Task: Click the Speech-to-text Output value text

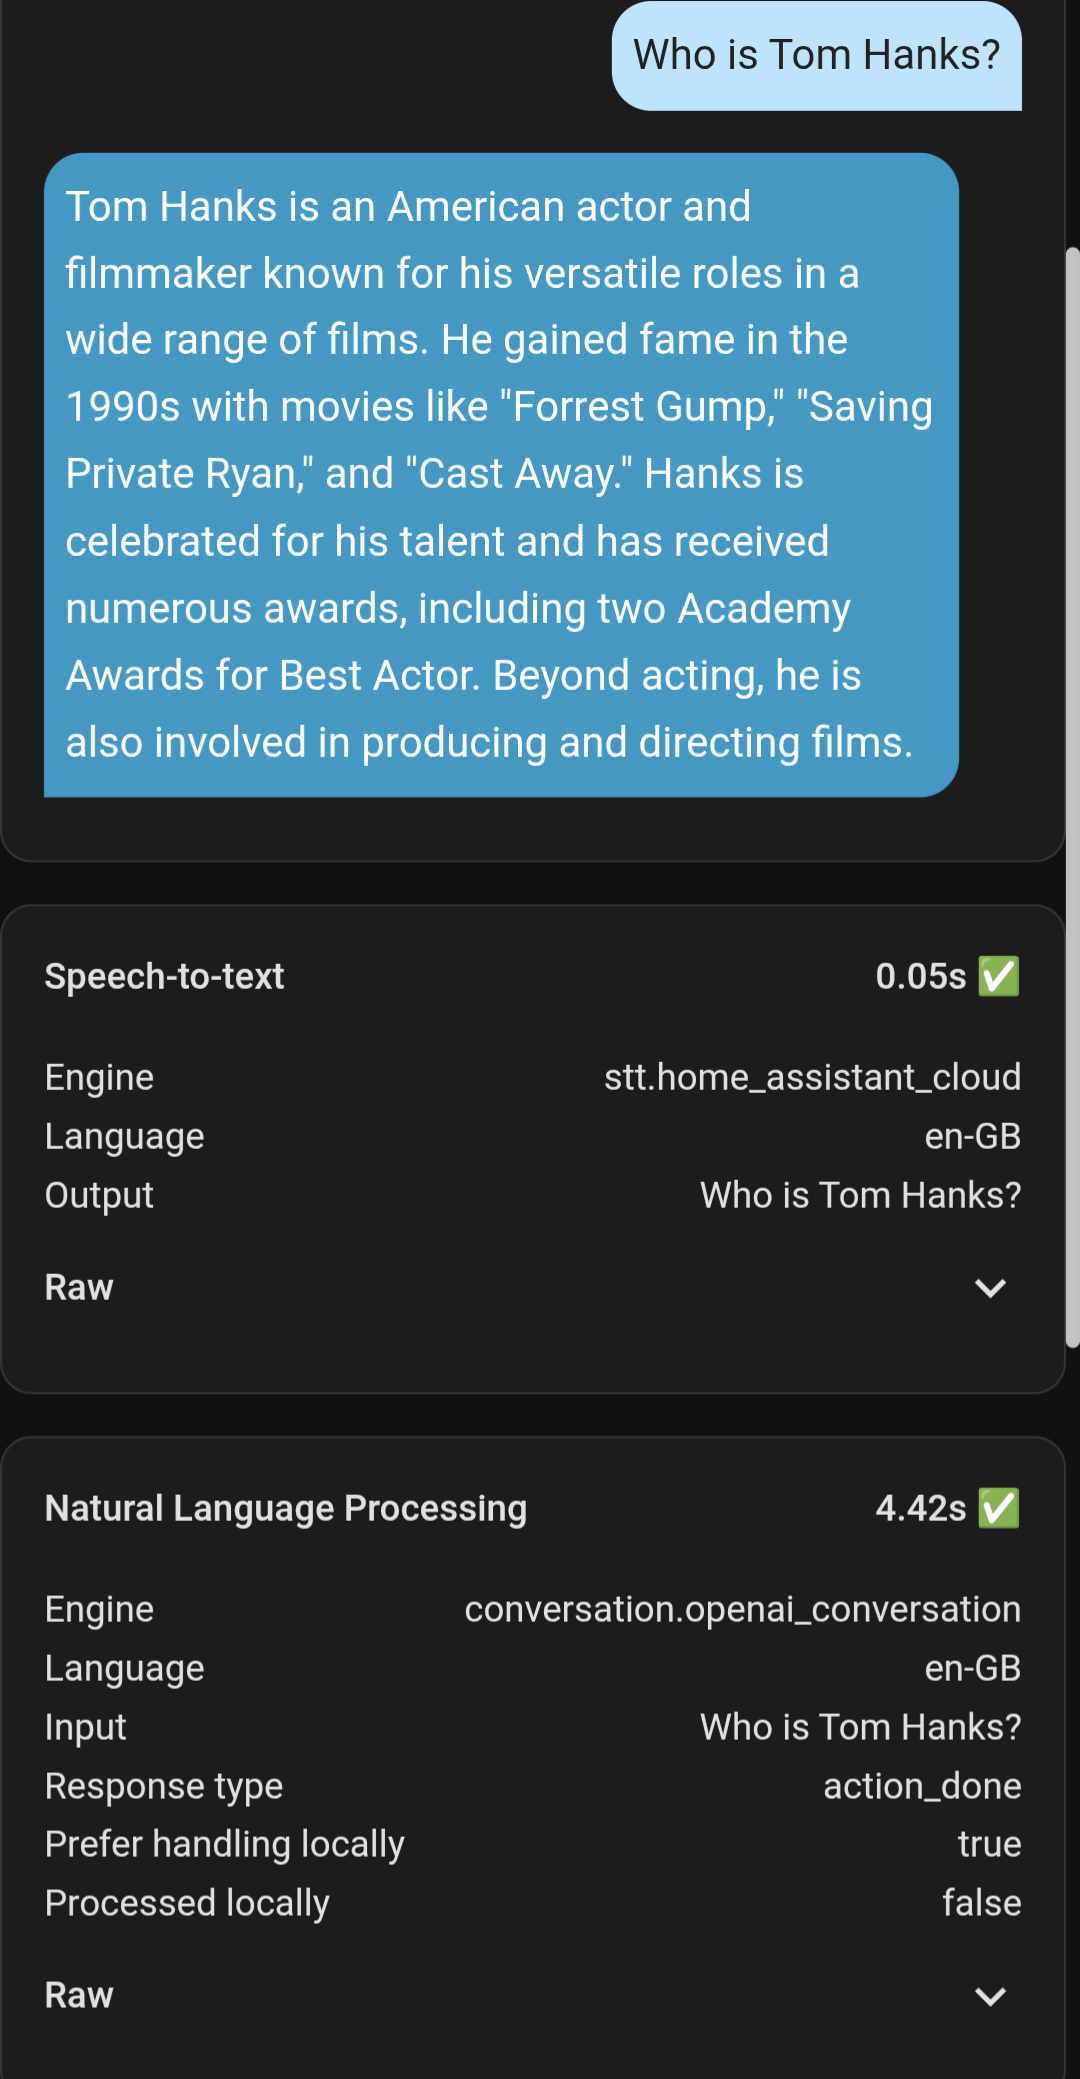Action: (860, 1195)
